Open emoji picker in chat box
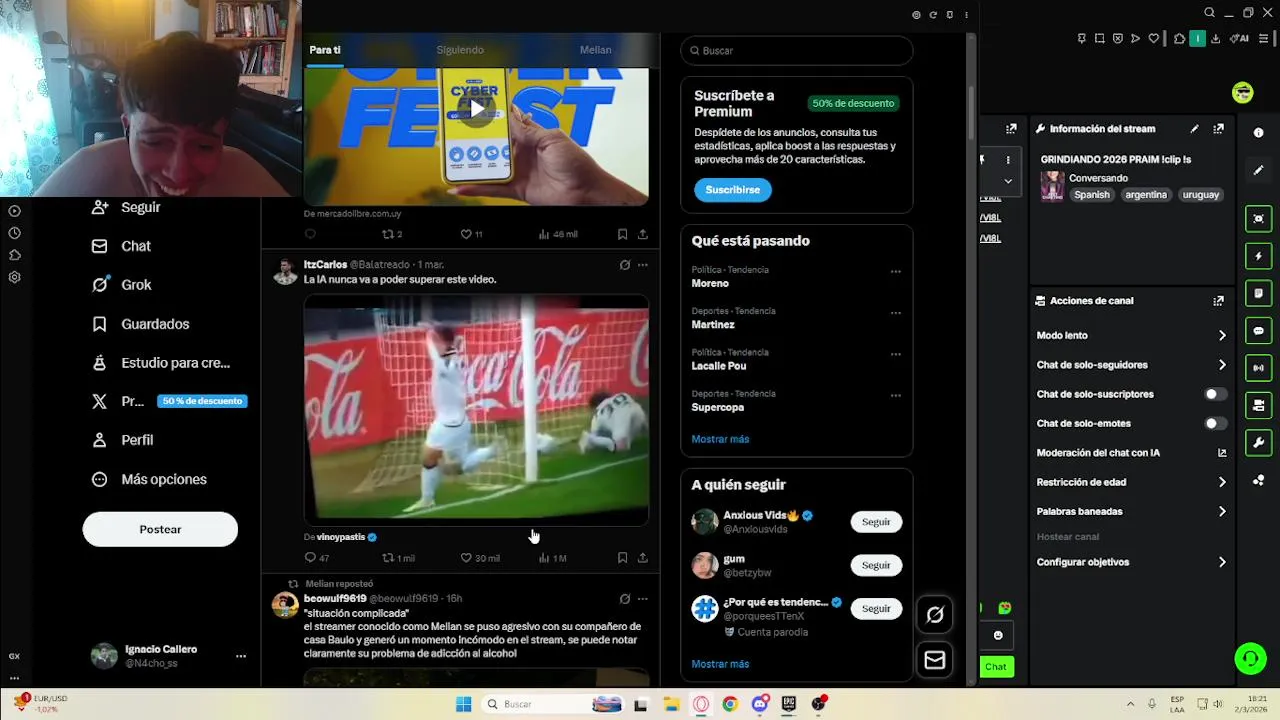 point(997,635)
